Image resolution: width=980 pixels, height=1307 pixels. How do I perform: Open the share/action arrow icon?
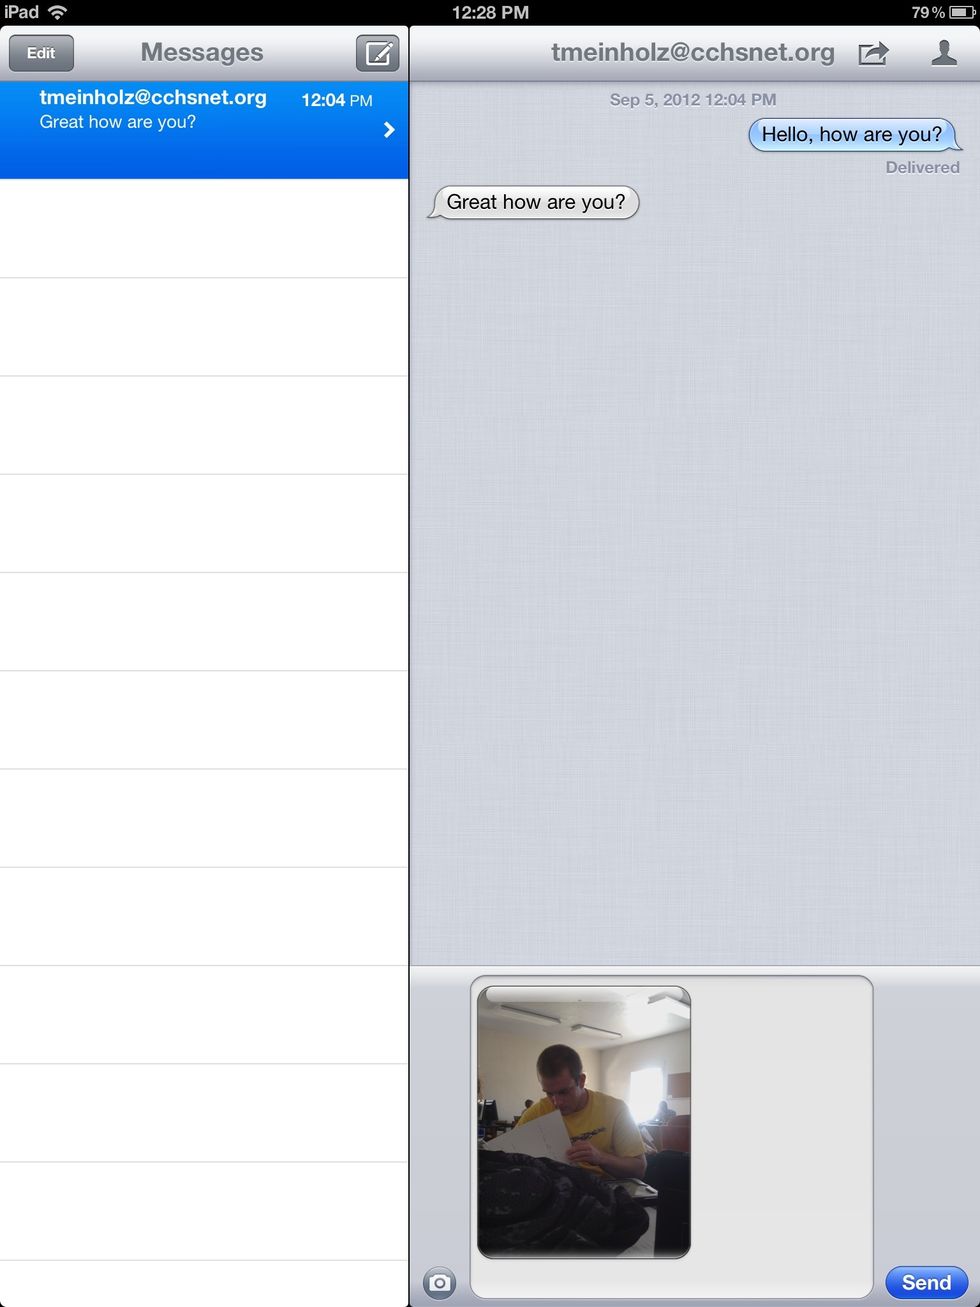(873, 53)
